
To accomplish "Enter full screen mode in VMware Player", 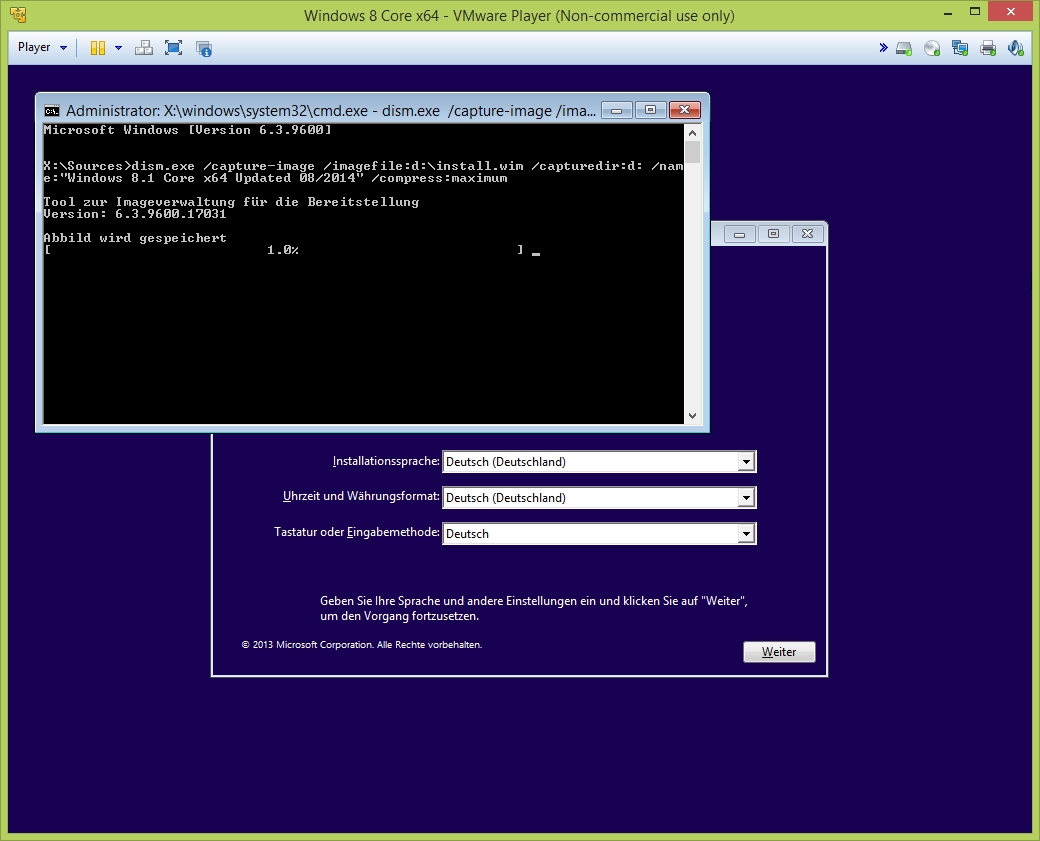I will pos(173,48).
